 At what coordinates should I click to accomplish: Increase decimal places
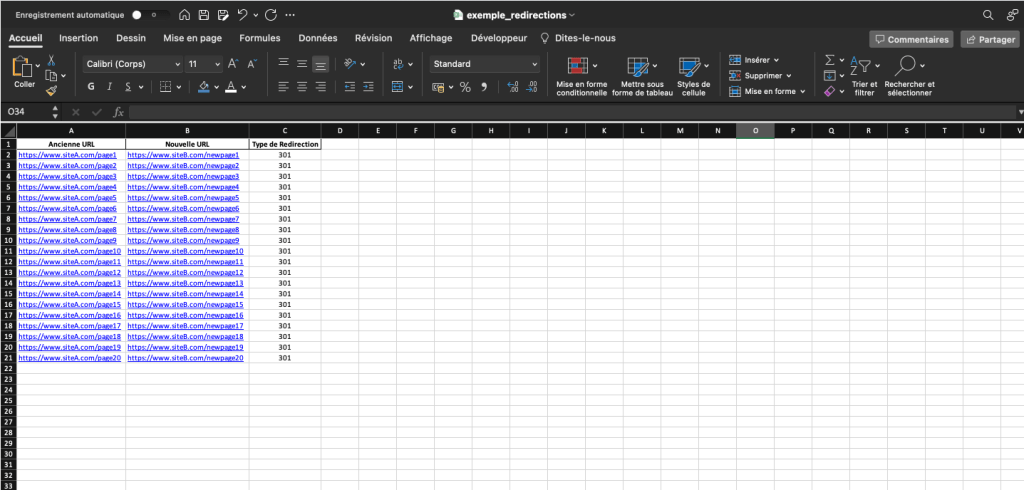click(513, 87)
